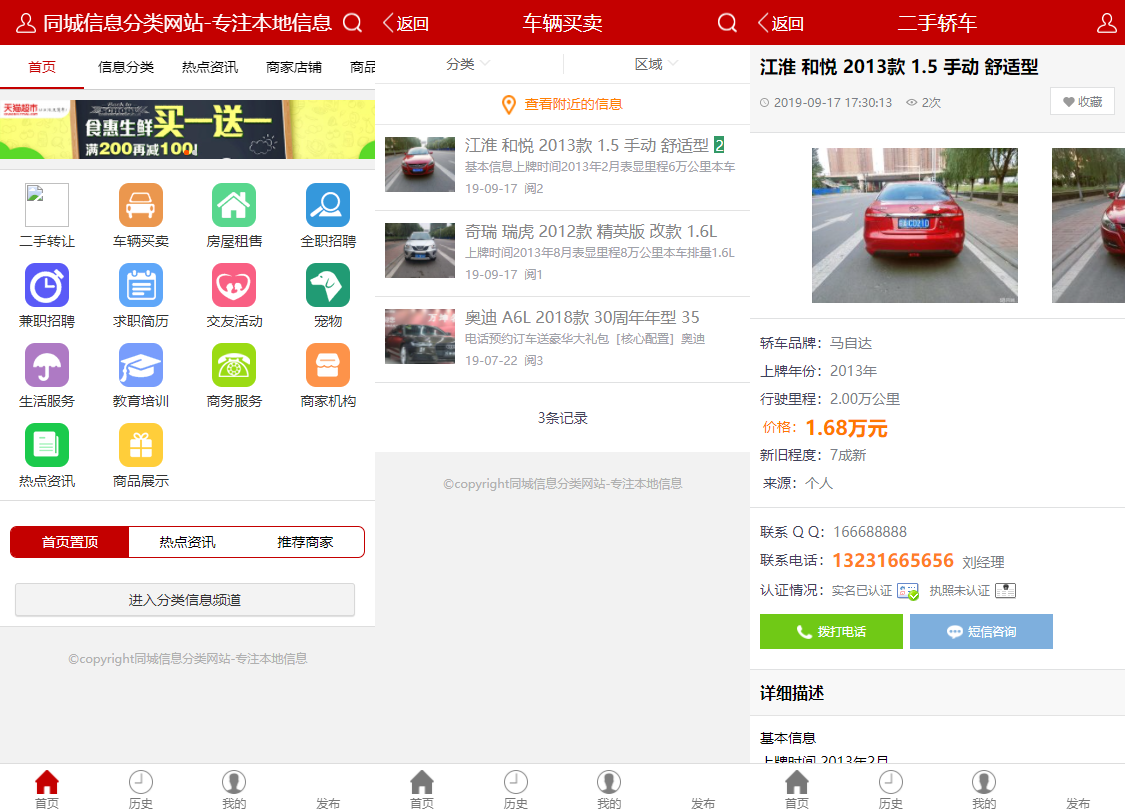Click the green 拨打电话 button
This screenshot has height=812, width=1125.
pyautogui.click(x=832, y=631)
